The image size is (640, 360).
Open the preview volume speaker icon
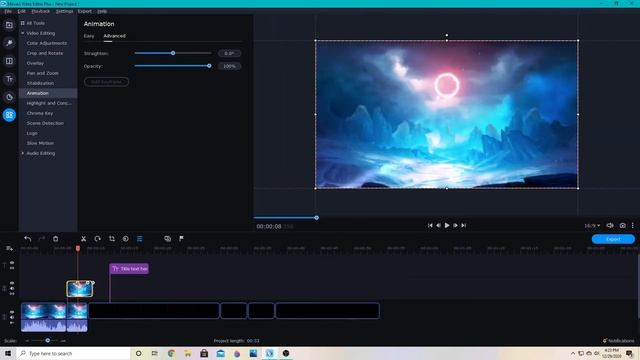click(610, 225)
